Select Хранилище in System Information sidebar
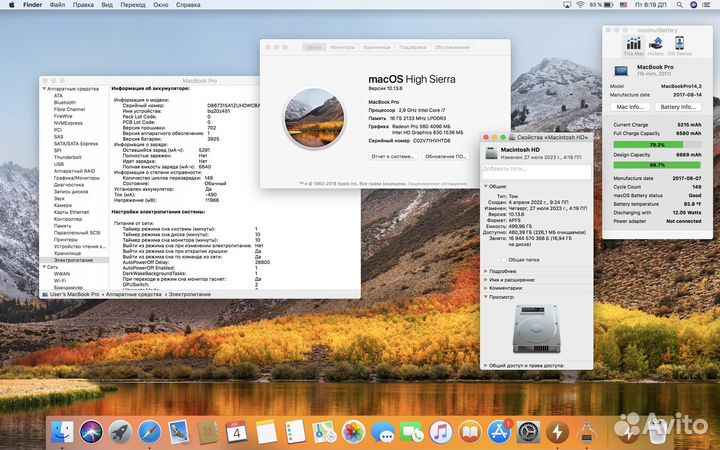 [x=67, y=253]
